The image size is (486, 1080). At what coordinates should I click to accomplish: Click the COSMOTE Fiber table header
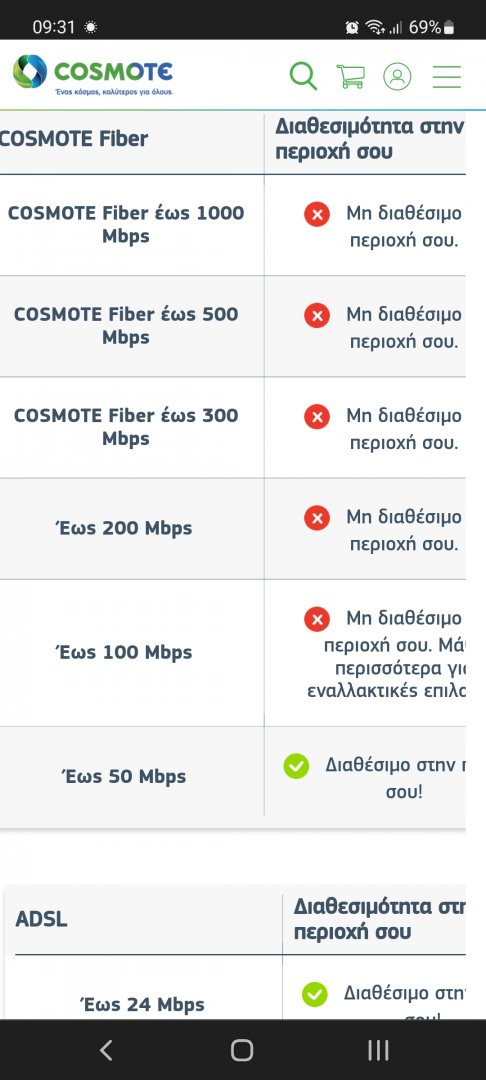(73, 138)
